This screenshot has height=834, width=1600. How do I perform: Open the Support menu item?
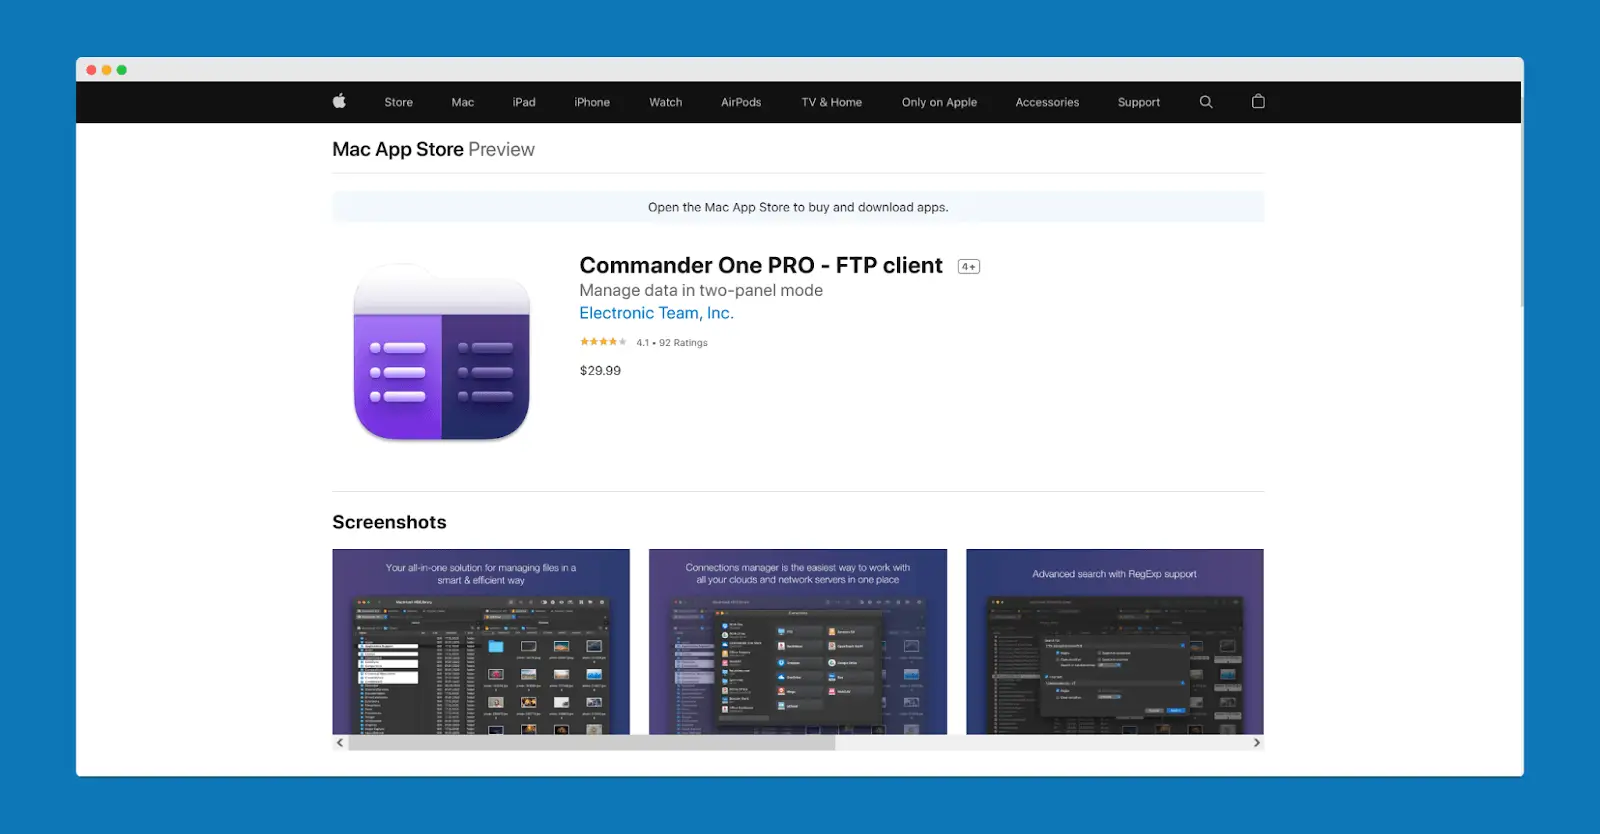1138,102
